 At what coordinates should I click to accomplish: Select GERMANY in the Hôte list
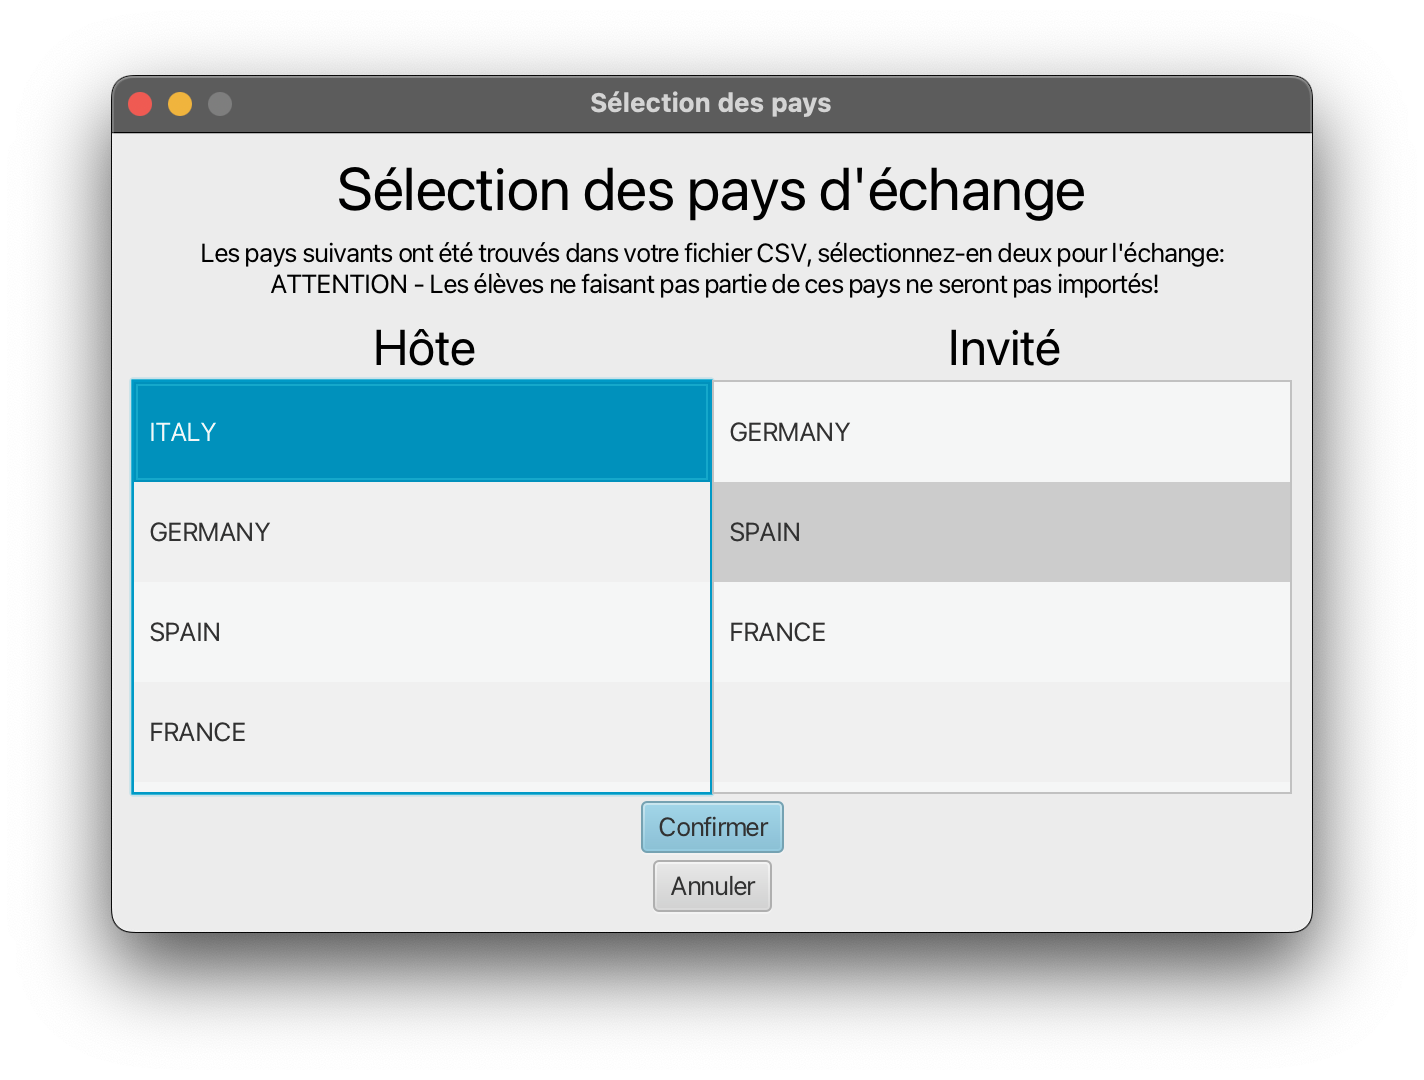click(421, 531)
